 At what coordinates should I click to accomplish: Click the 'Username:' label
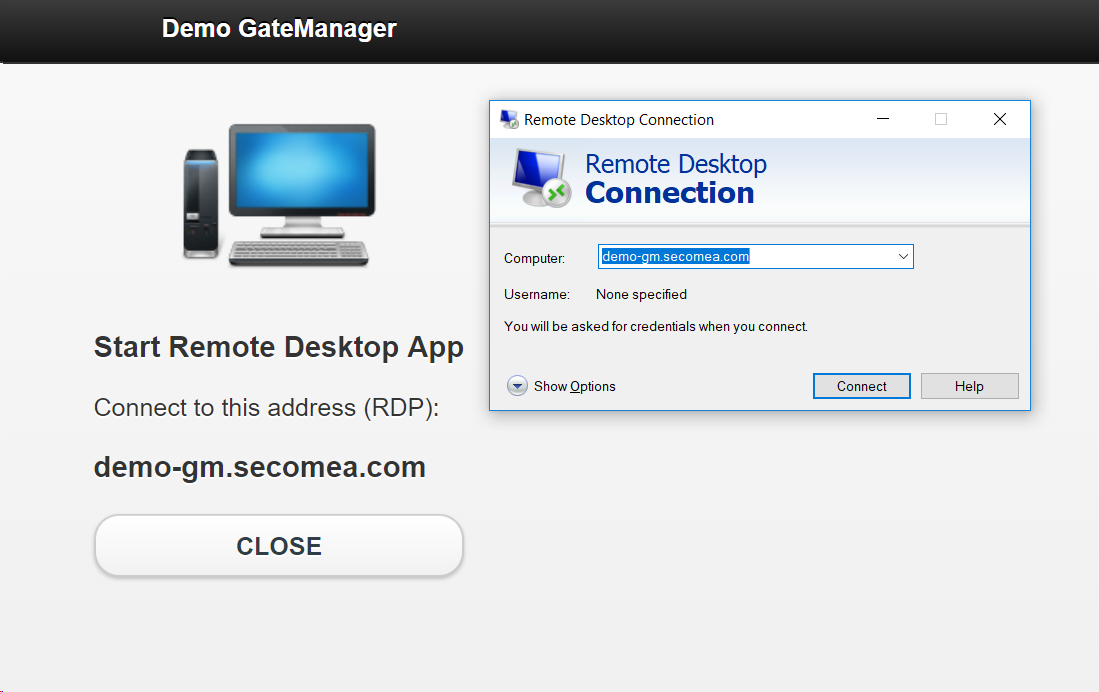pos(537,294)
